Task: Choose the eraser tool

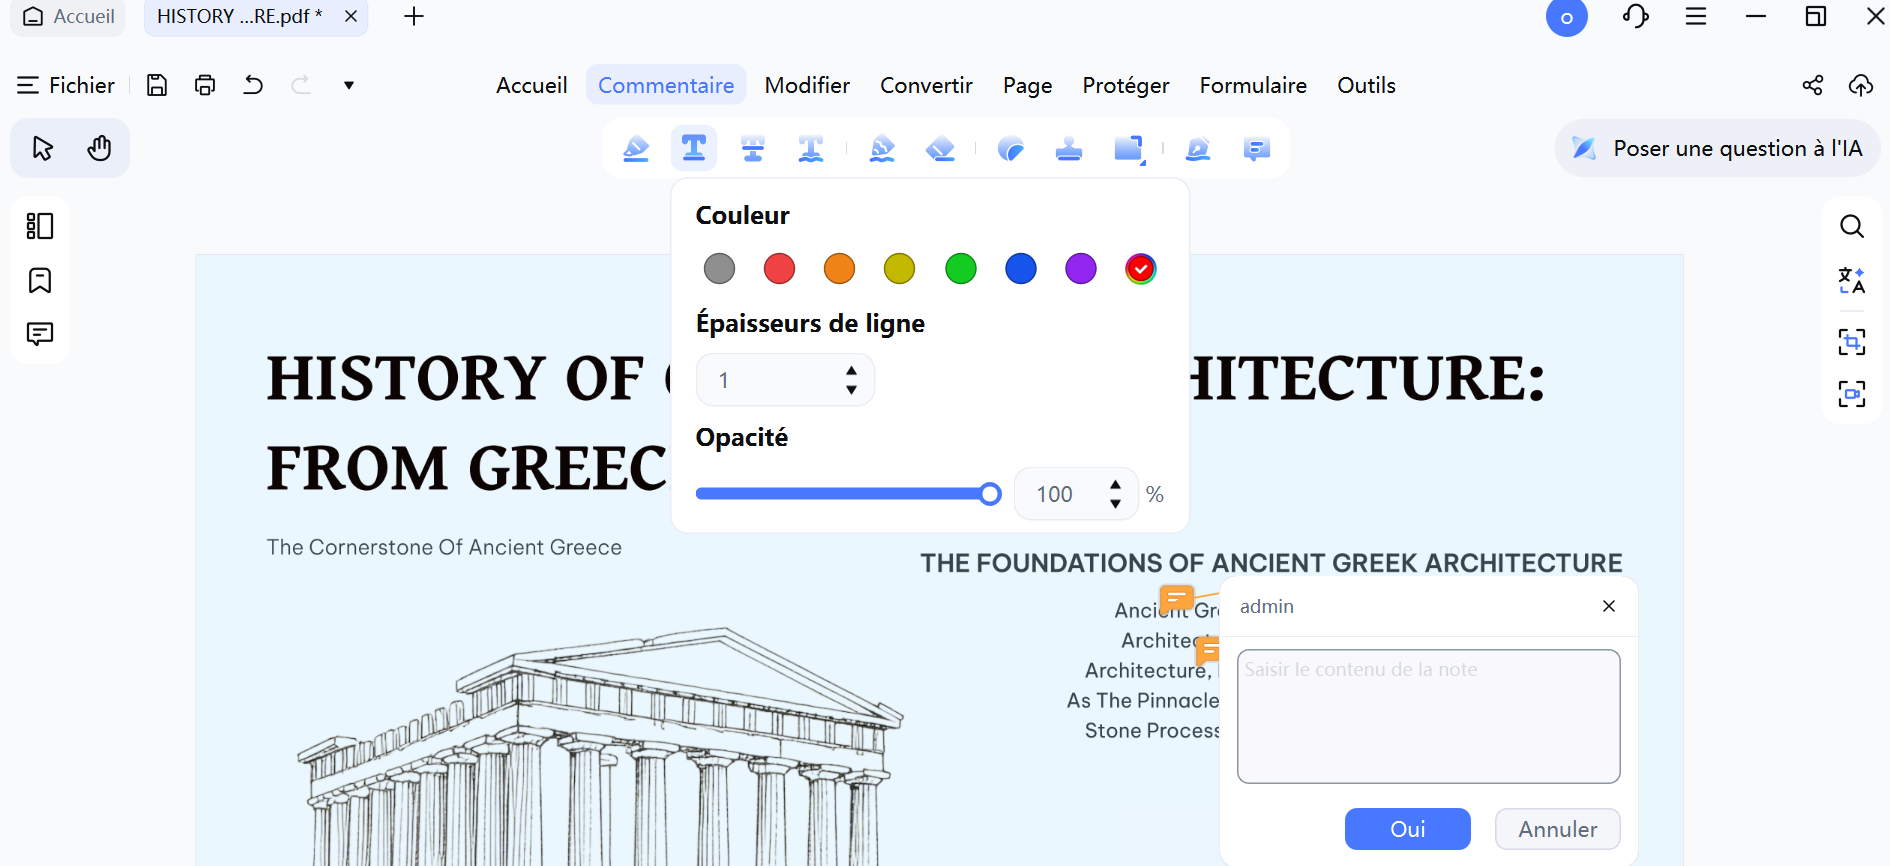Action: tap(940, 149)
